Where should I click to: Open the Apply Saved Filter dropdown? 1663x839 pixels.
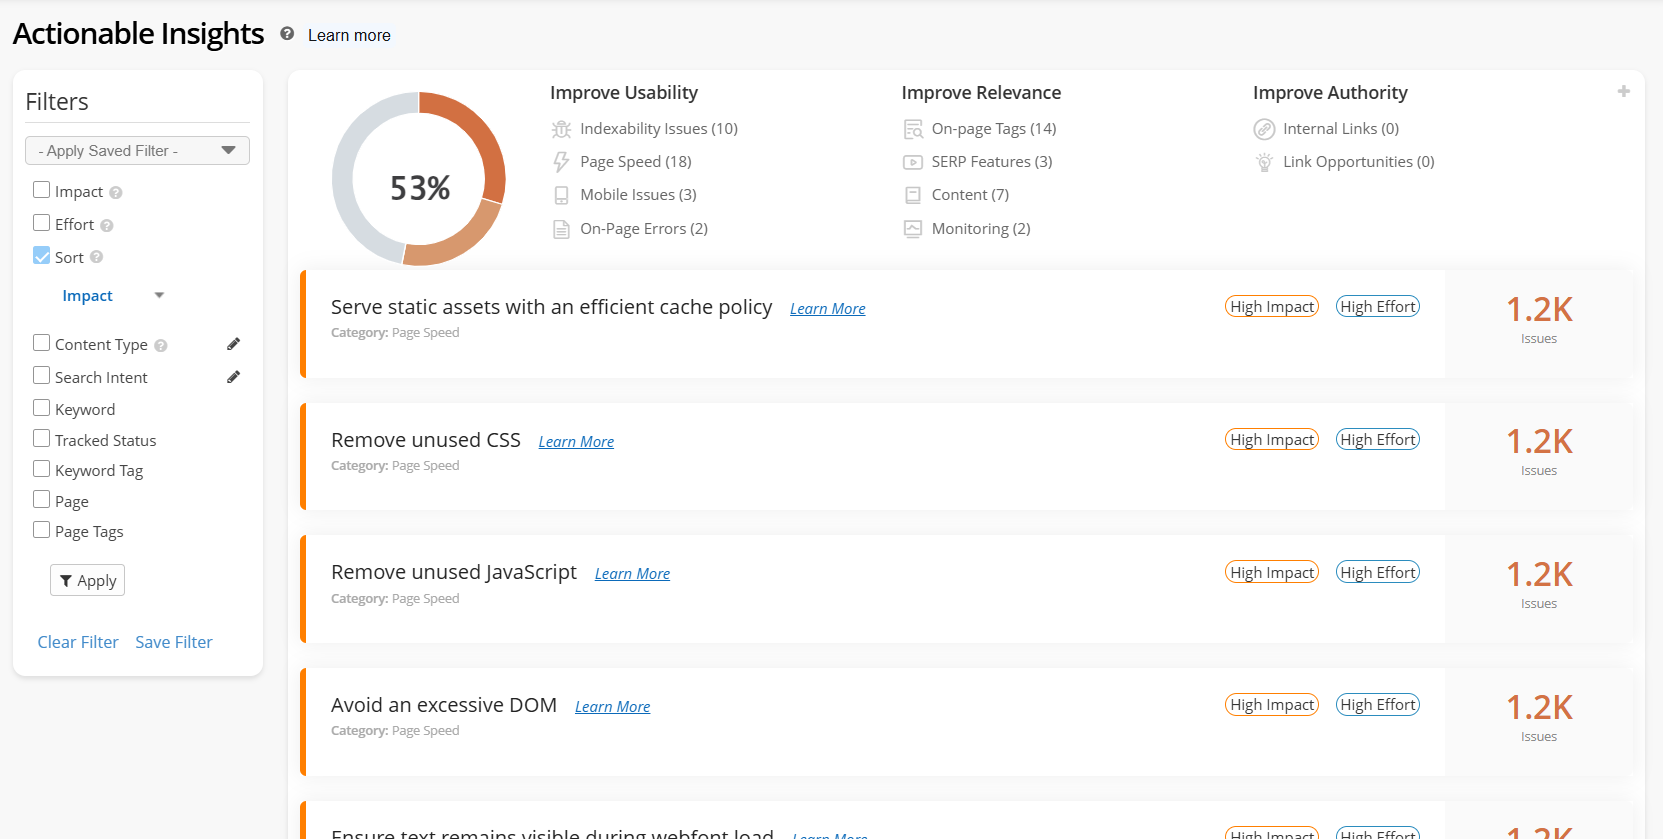[x=137, y=150]
